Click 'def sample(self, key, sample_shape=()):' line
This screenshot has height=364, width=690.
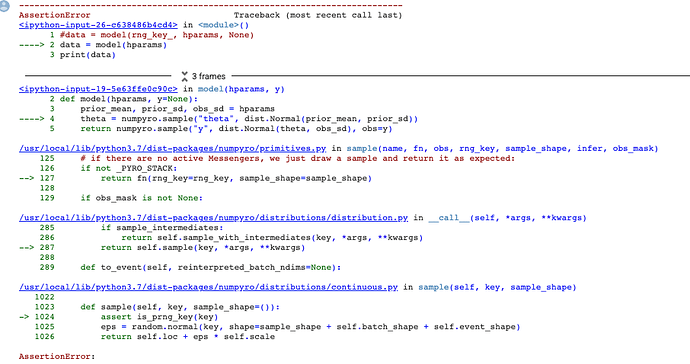point(180,307)
